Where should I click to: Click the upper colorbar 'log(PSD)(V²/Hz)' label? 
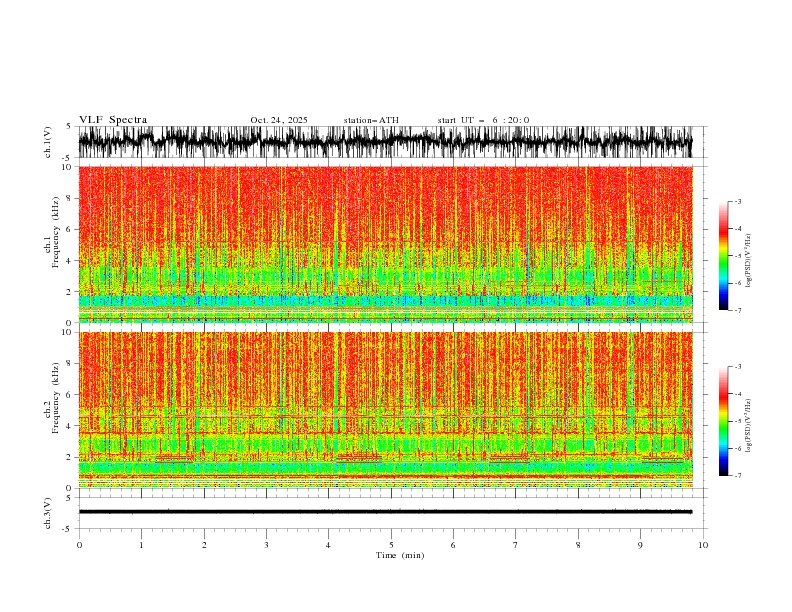pyautogui.click(x=749, y=261)
